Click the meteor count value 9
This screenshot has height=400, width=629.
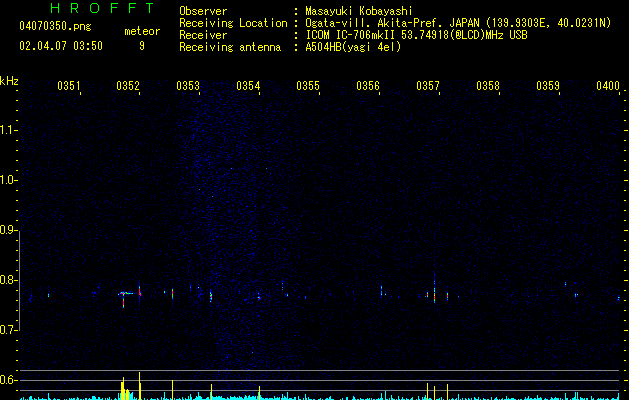[x=142, y=46]
